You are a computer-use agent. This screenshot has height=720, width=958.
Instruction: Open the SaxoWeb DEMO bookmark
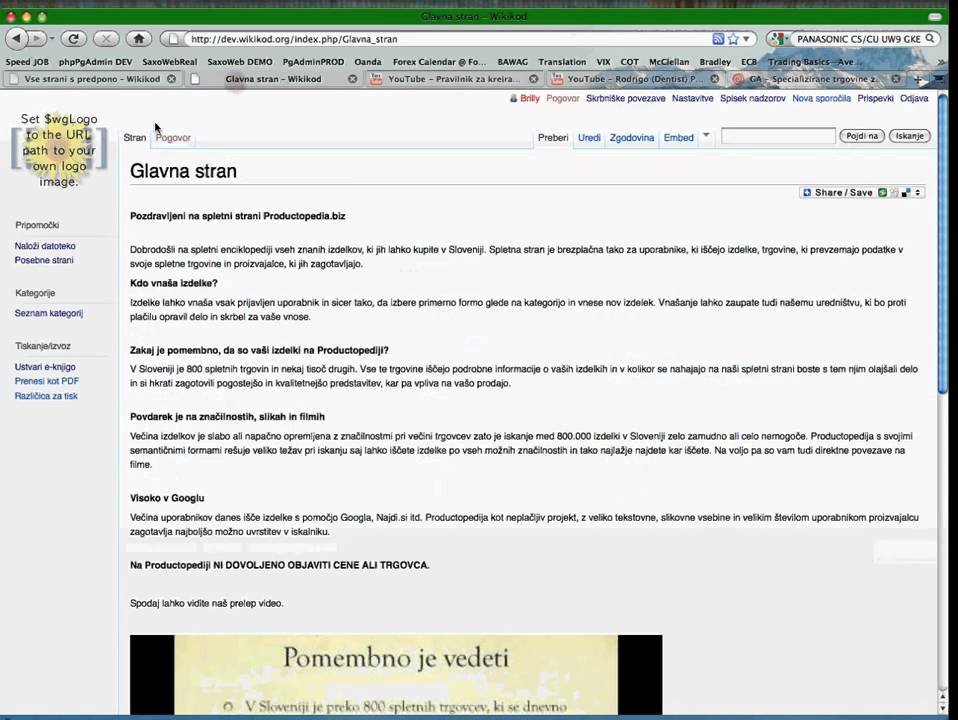(240, 62)
